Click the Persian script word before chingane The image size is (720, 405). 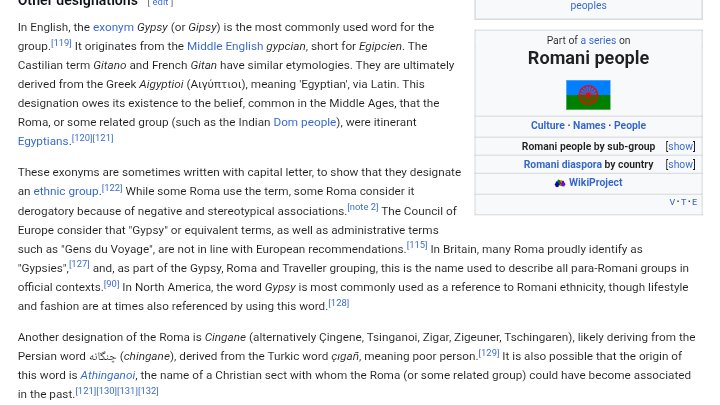(x=102, y=356)
